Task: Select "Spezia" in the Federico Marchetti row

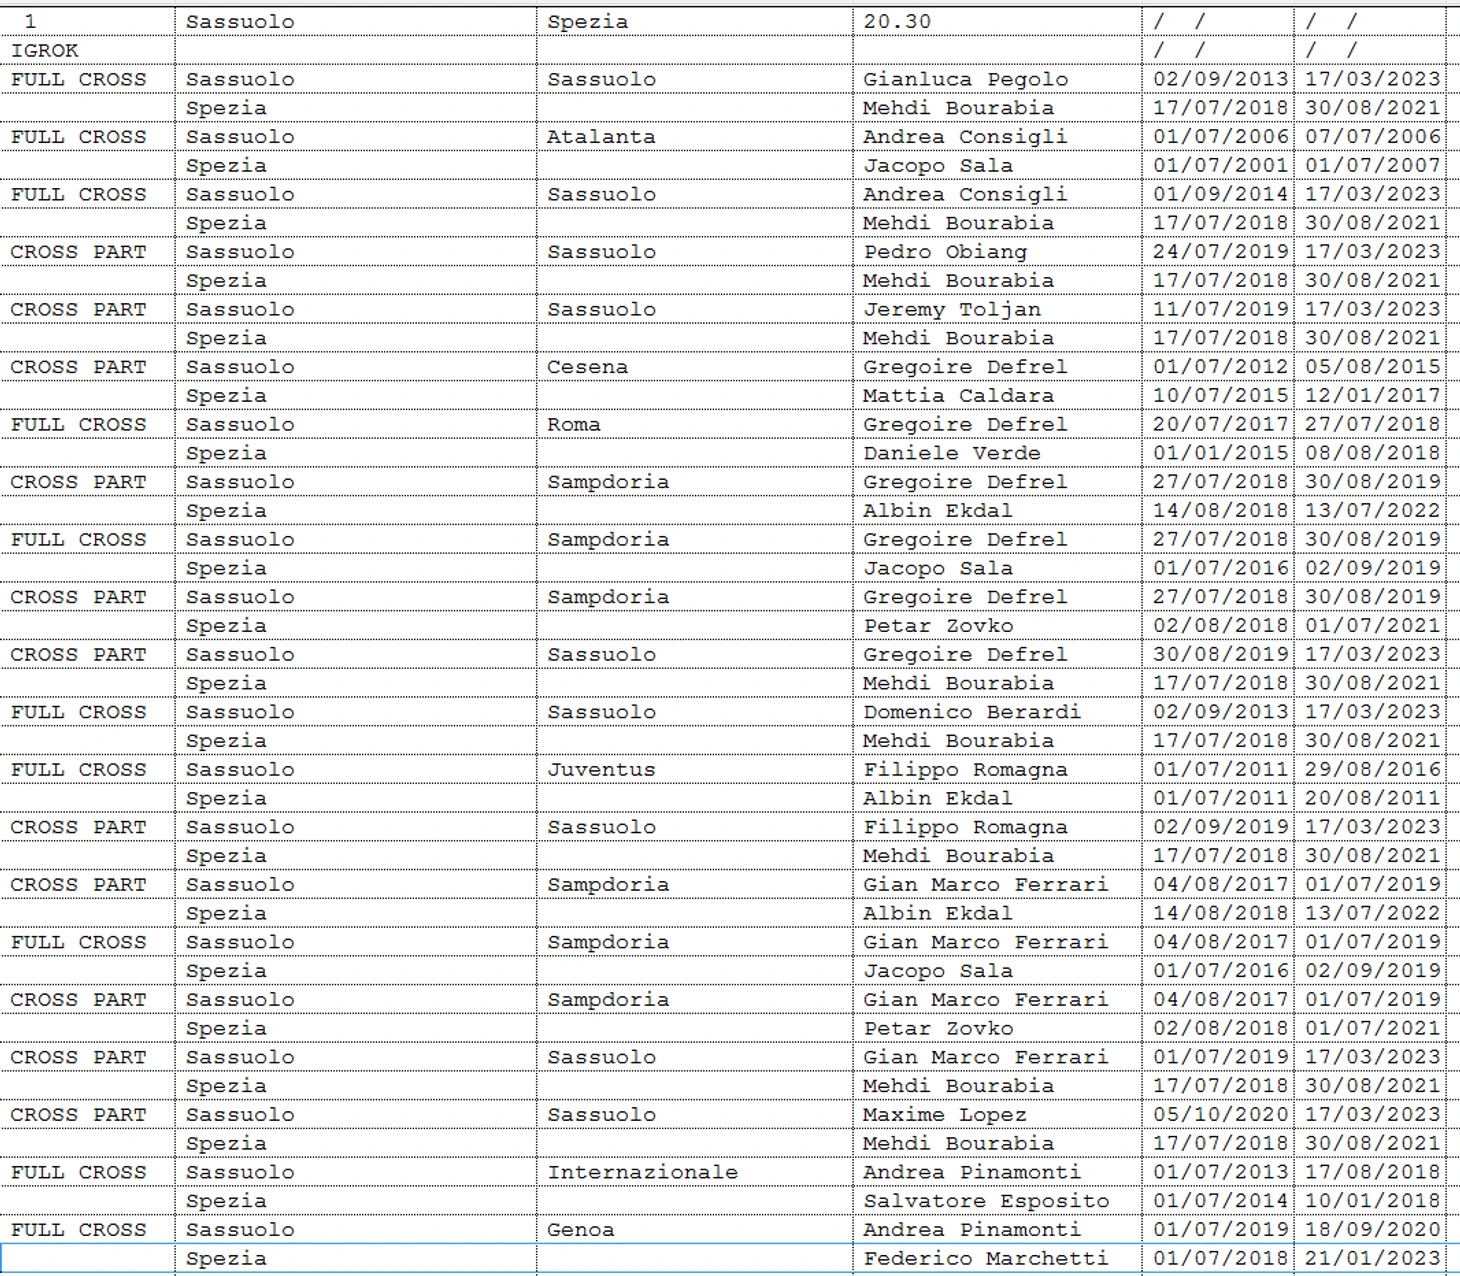Action: [x=226, y=1259]
